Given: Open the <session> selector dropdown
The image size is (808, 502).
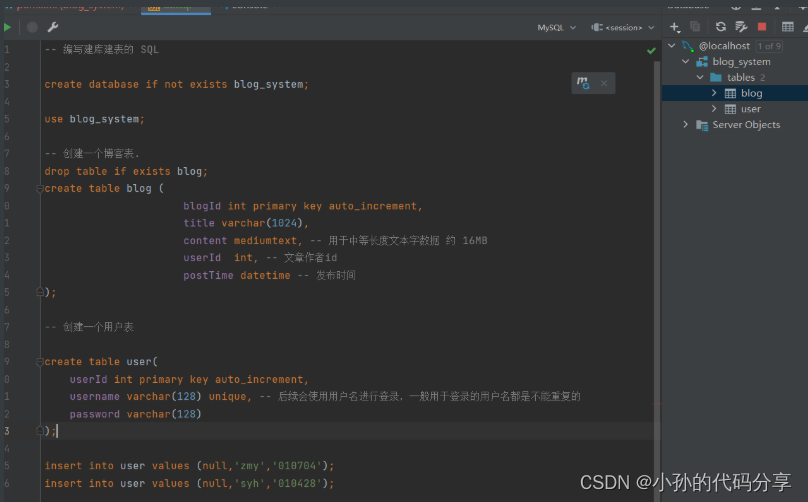Looking at the screenshot, I should click(x=622, y=27).
